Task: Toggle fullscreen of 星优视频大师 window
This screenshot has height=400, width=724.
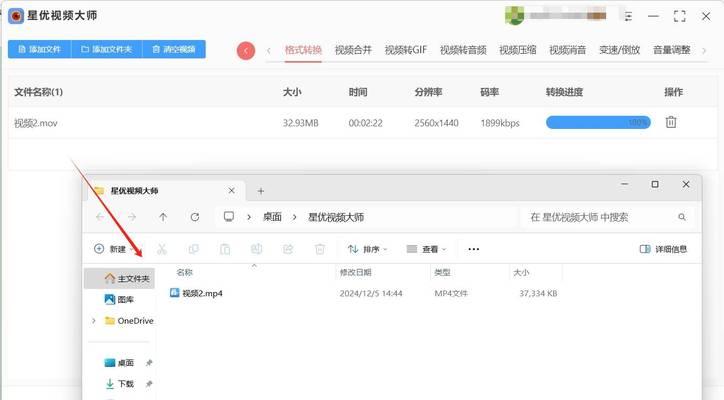Action: coord(680,17)
